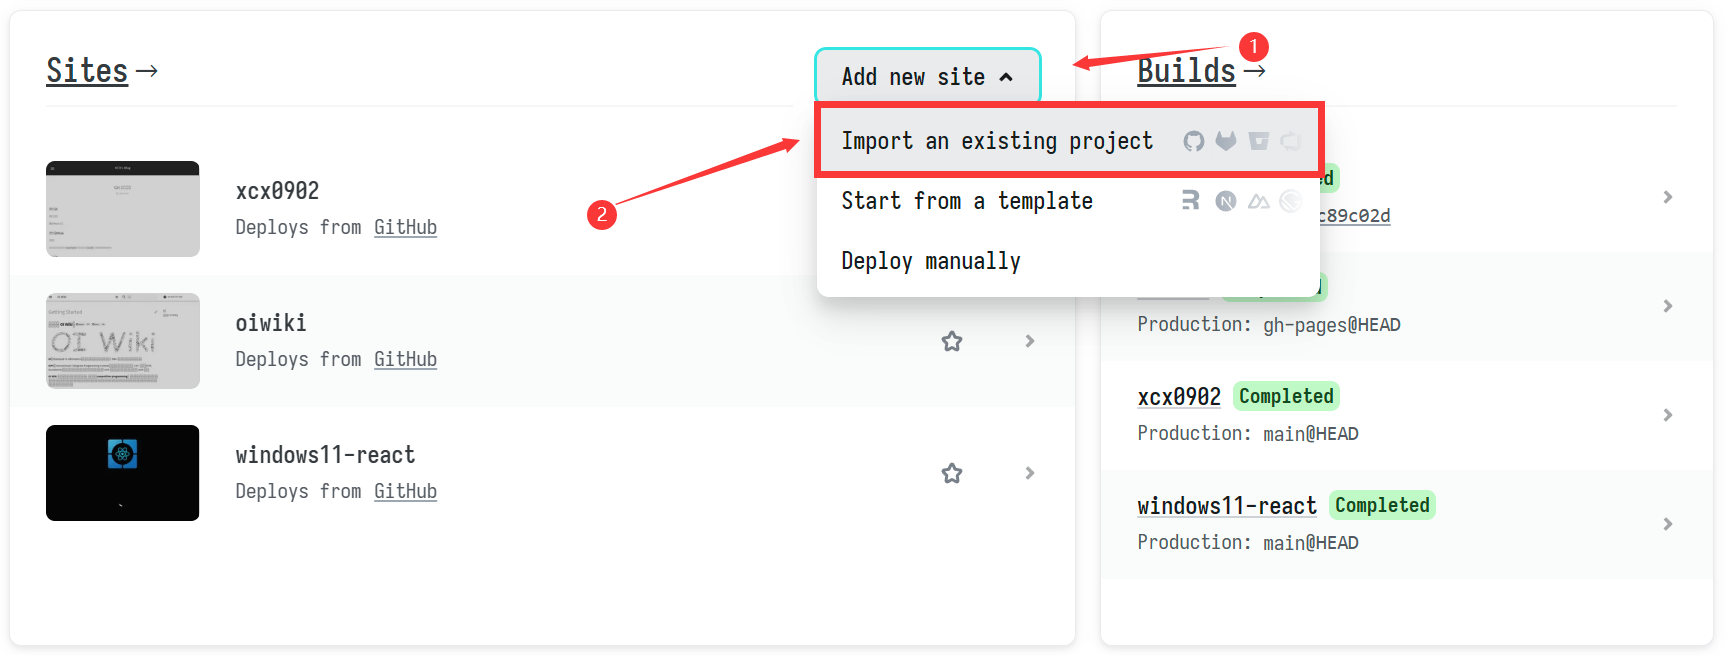Click the Nuxt mountain template icon
Viewport: 1728px width, 655px height.
[1259, 201]
